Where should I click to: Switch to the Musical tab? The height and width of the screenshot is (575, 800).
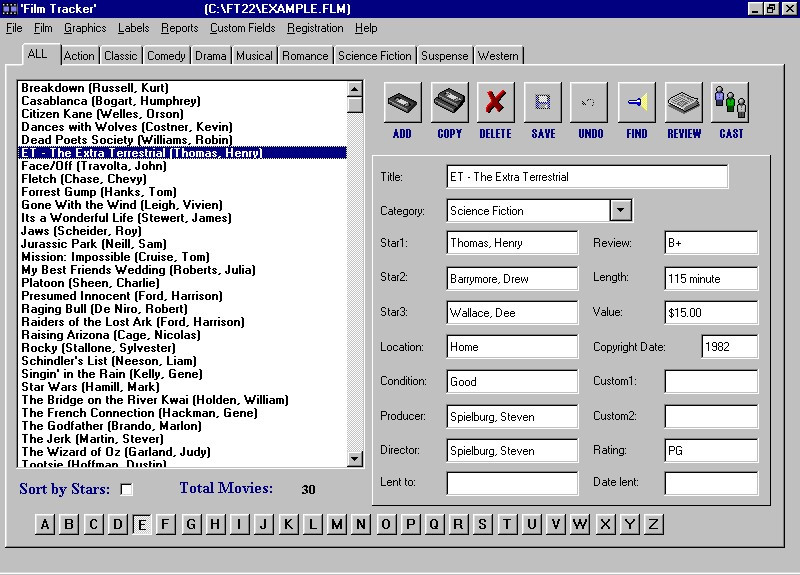click(254, 56)
